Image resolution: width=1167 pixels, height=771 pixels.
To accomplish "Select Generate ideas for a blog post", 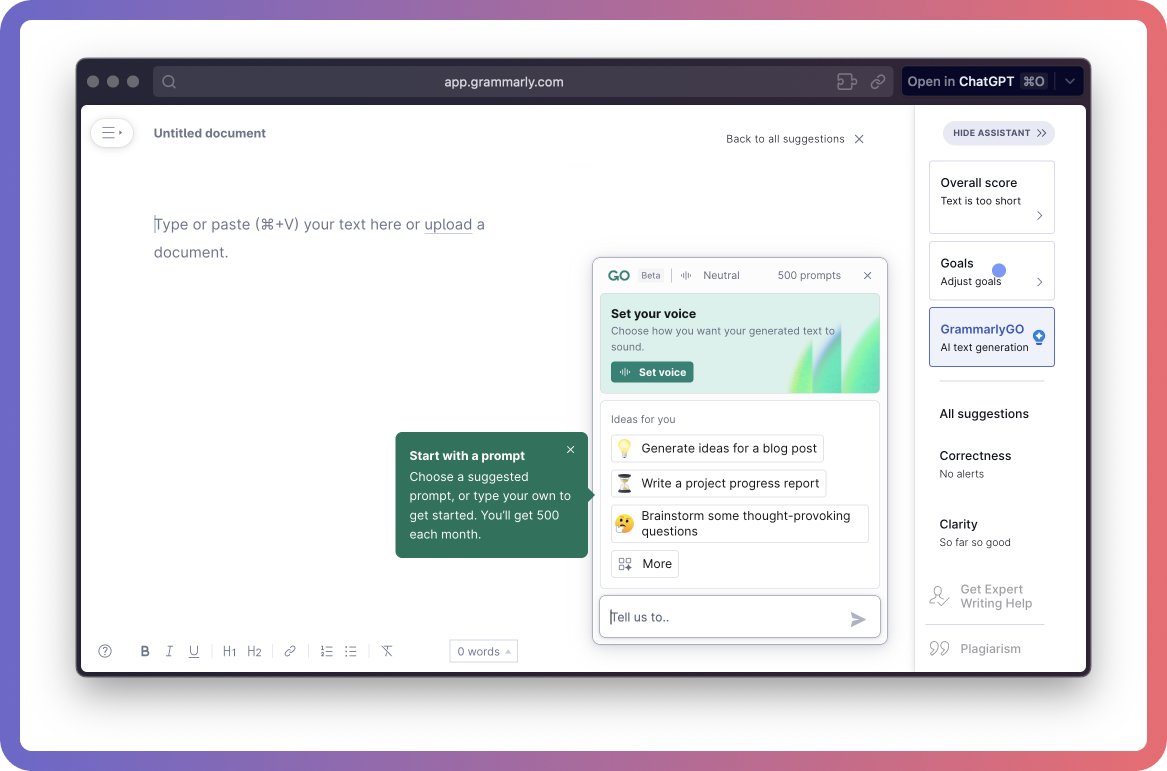I will 717,448.
